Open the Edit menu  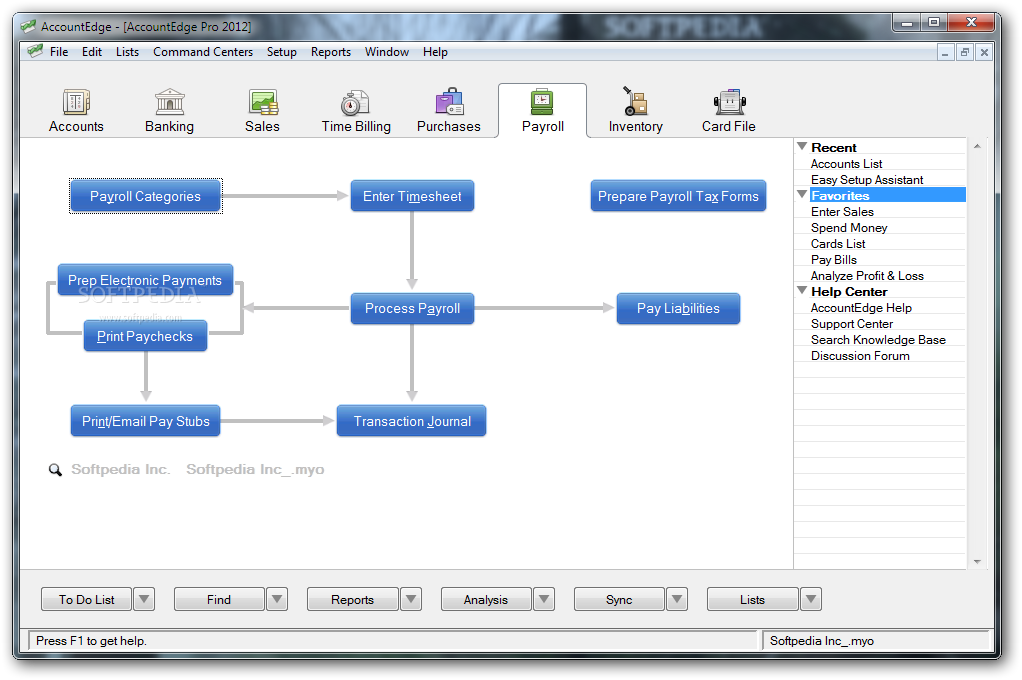coord(92,52)
